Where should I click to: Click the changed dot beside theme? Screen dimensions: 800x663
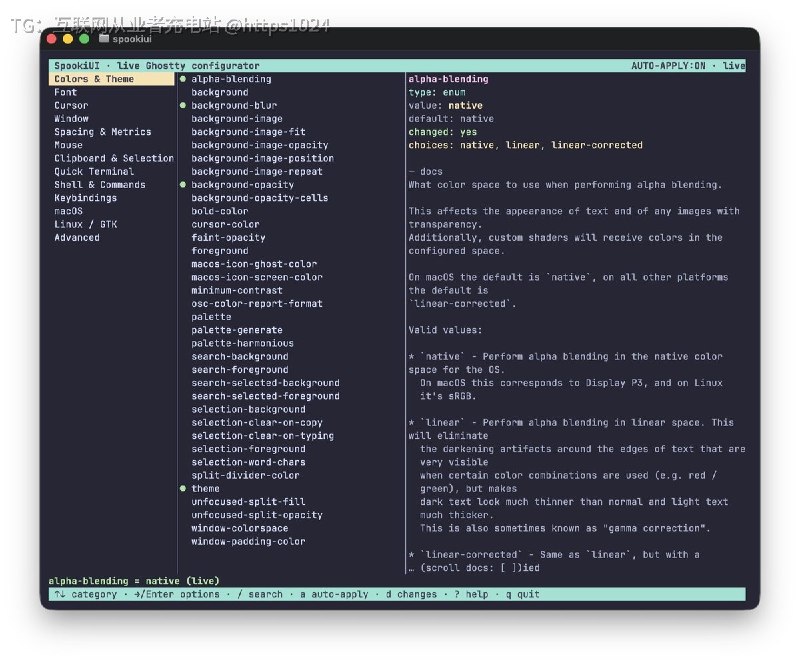pyautogui.click(x=183, y=488)
